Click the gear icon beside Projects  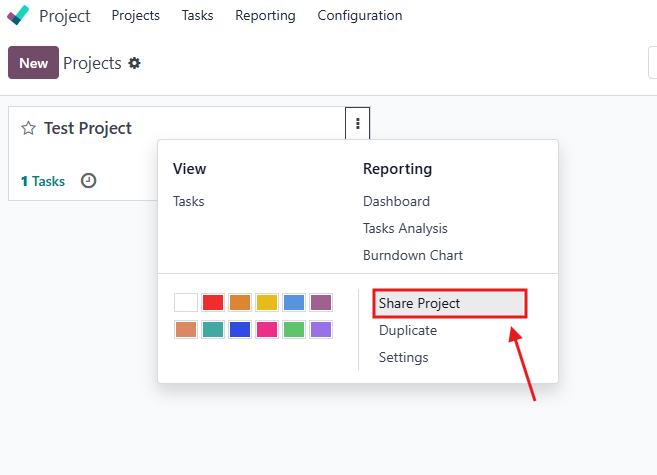point(135,63)
